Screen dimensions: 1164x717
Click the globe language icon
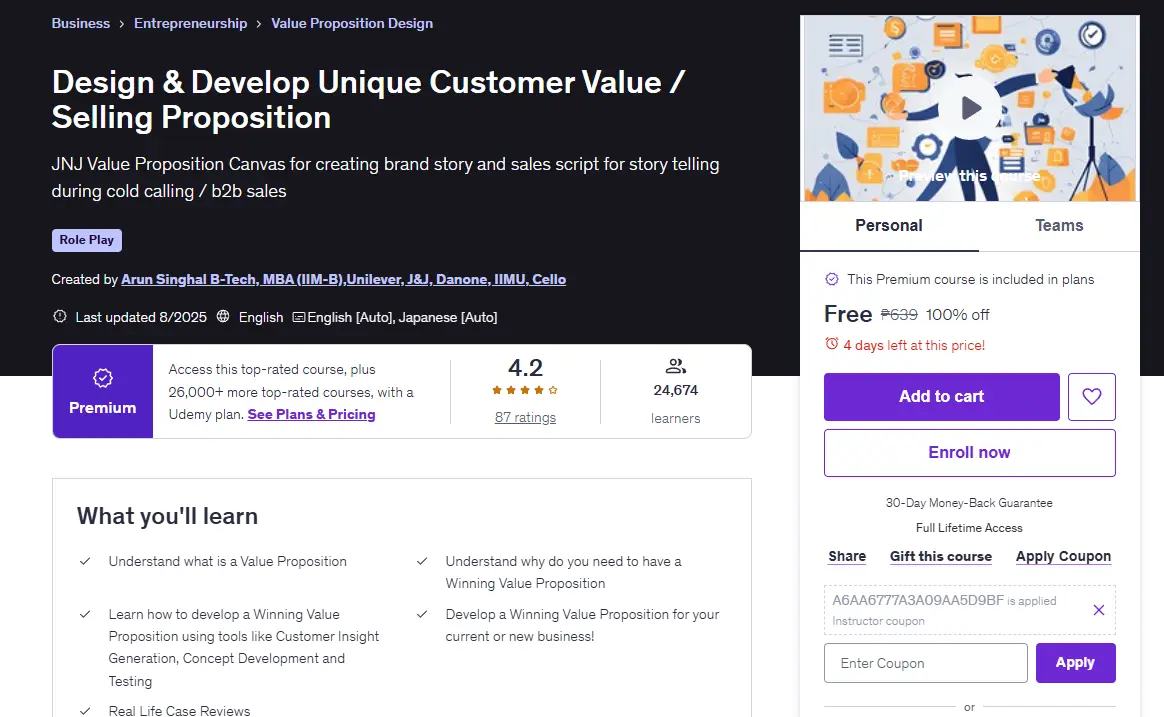pos(223,316)
